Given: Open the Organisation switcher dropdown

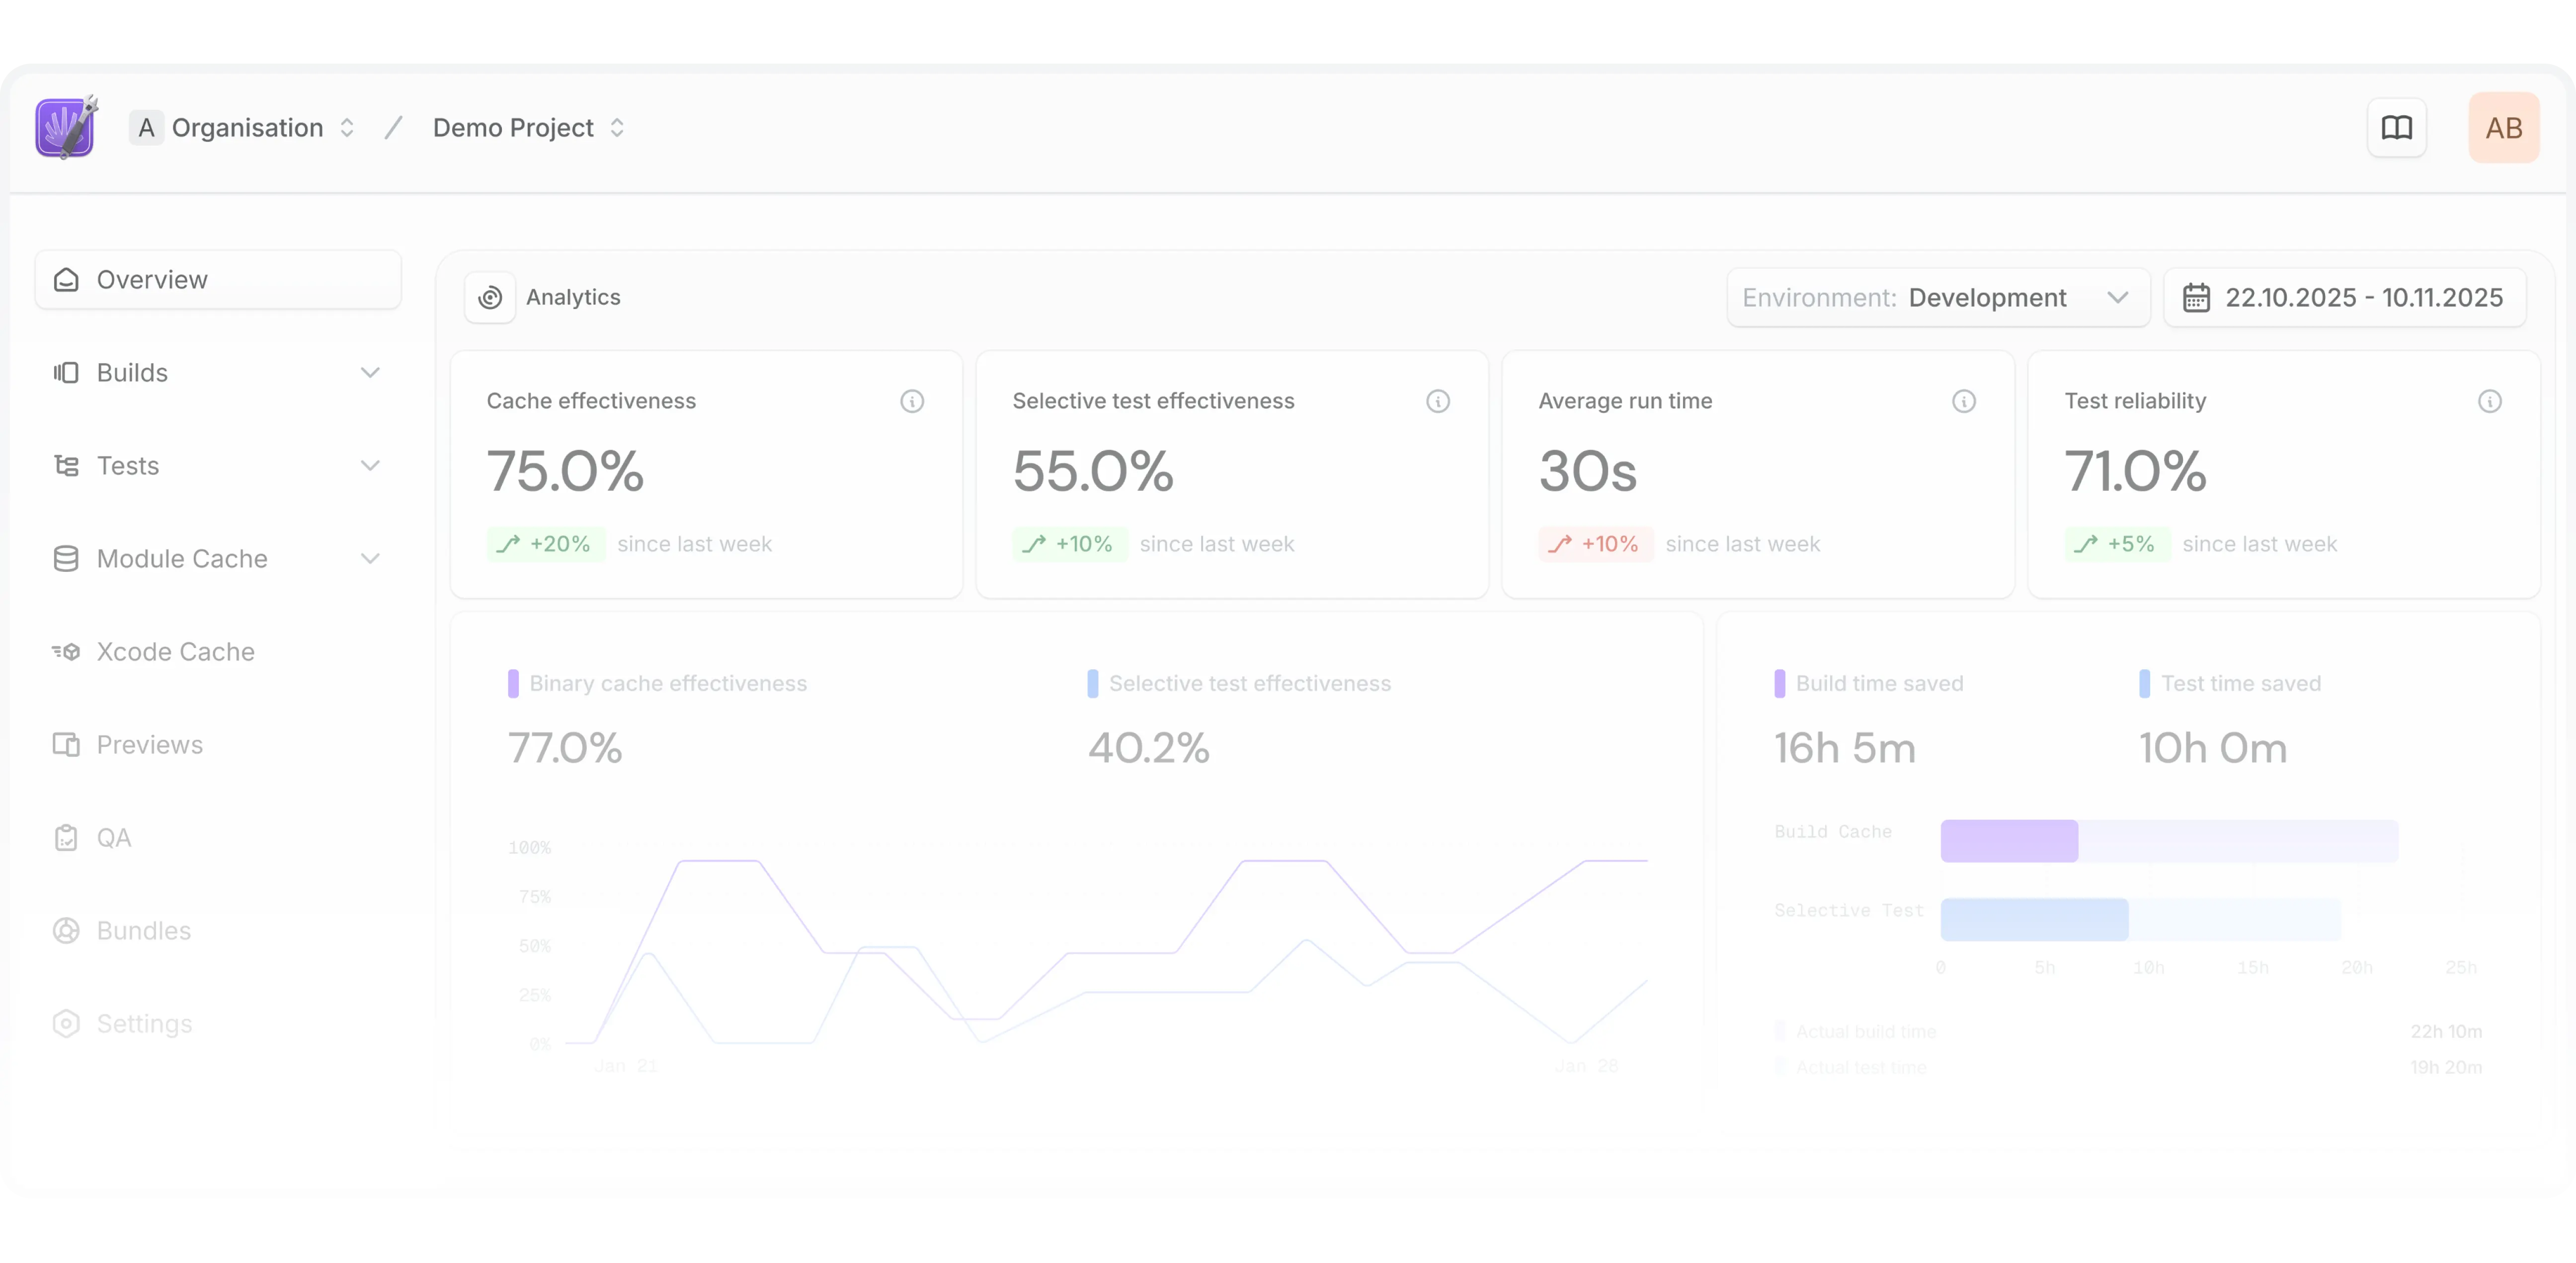Looking at the screenshot, I should click(x=246, y=128).
